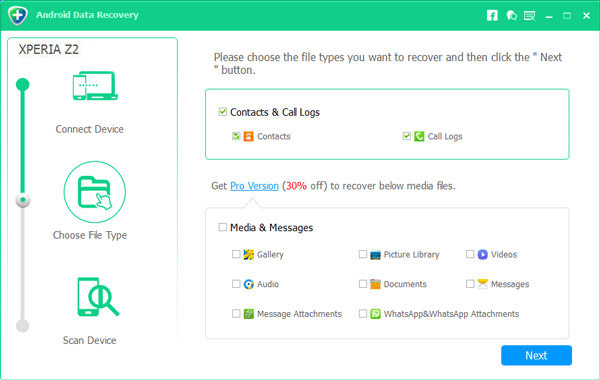This screenshot has height=380, width=600.
Task: Click the WhatsApp icon
Action: 375,314
